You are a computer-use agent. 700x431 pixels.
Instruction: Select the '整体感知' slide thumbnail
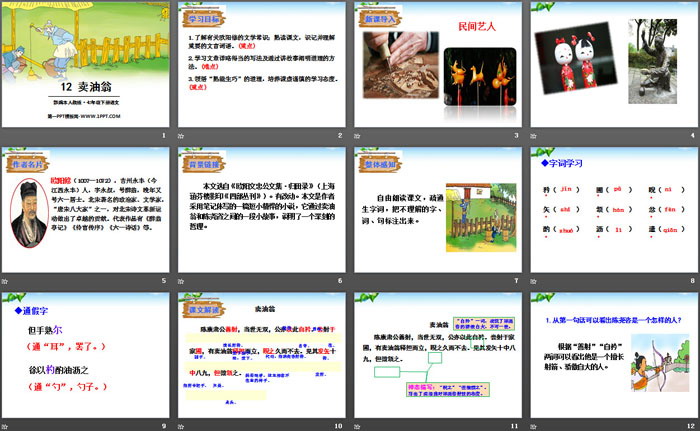tap(438, 210)
